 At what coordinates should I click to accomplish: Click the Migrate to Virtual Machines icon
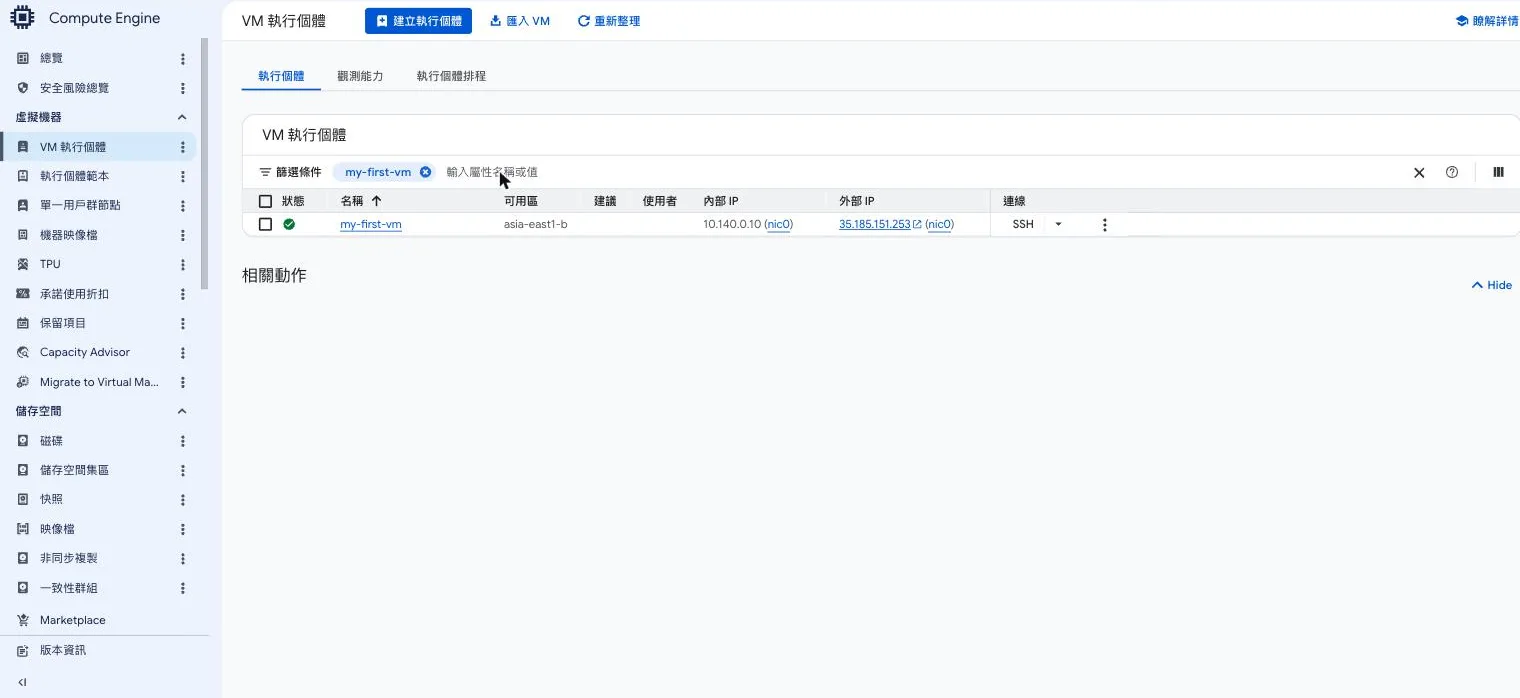[23, 382]
